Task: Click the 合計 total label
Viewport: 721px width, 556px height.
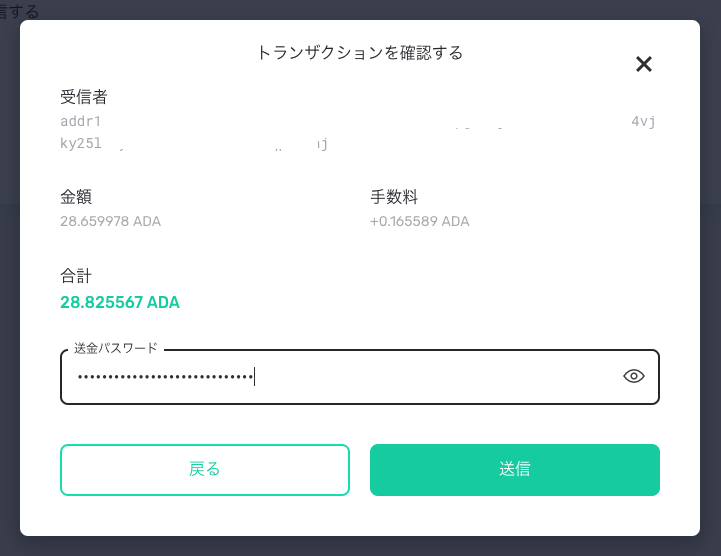Action: 76,275
